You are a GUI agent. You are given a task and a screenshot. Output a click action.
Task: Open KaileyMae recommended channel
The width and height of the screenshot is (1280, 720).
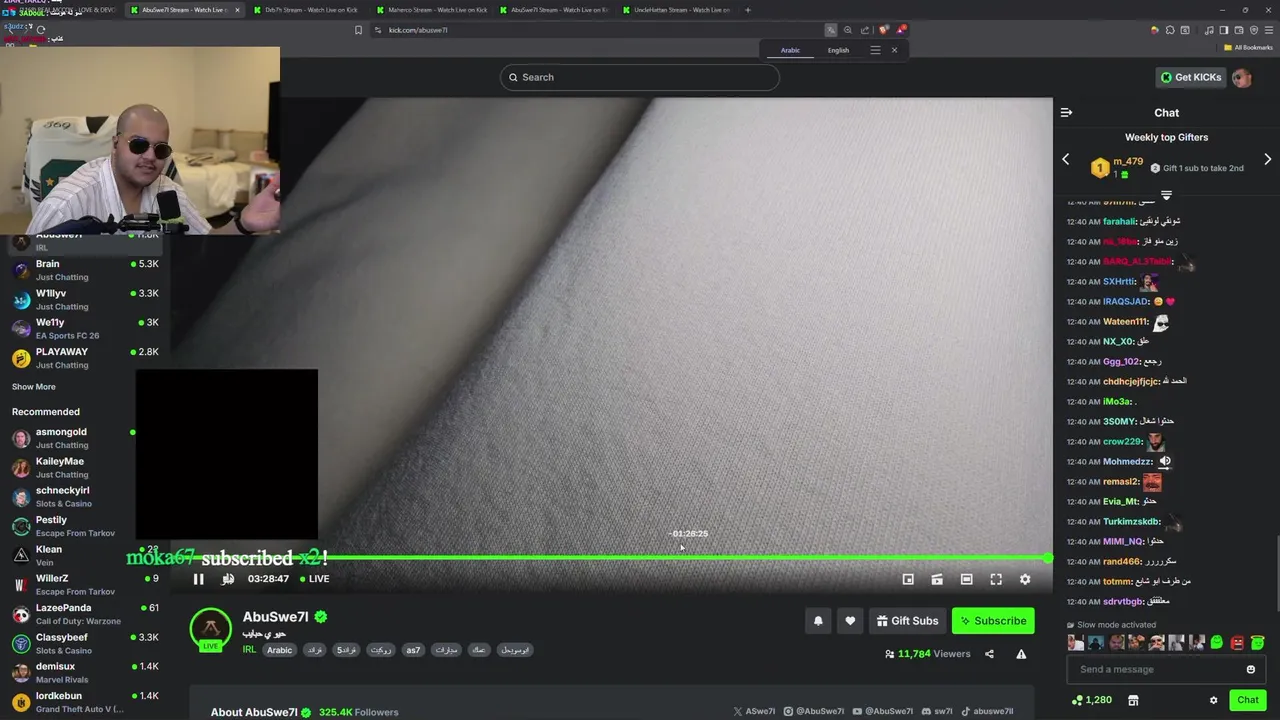click(72, 468)
